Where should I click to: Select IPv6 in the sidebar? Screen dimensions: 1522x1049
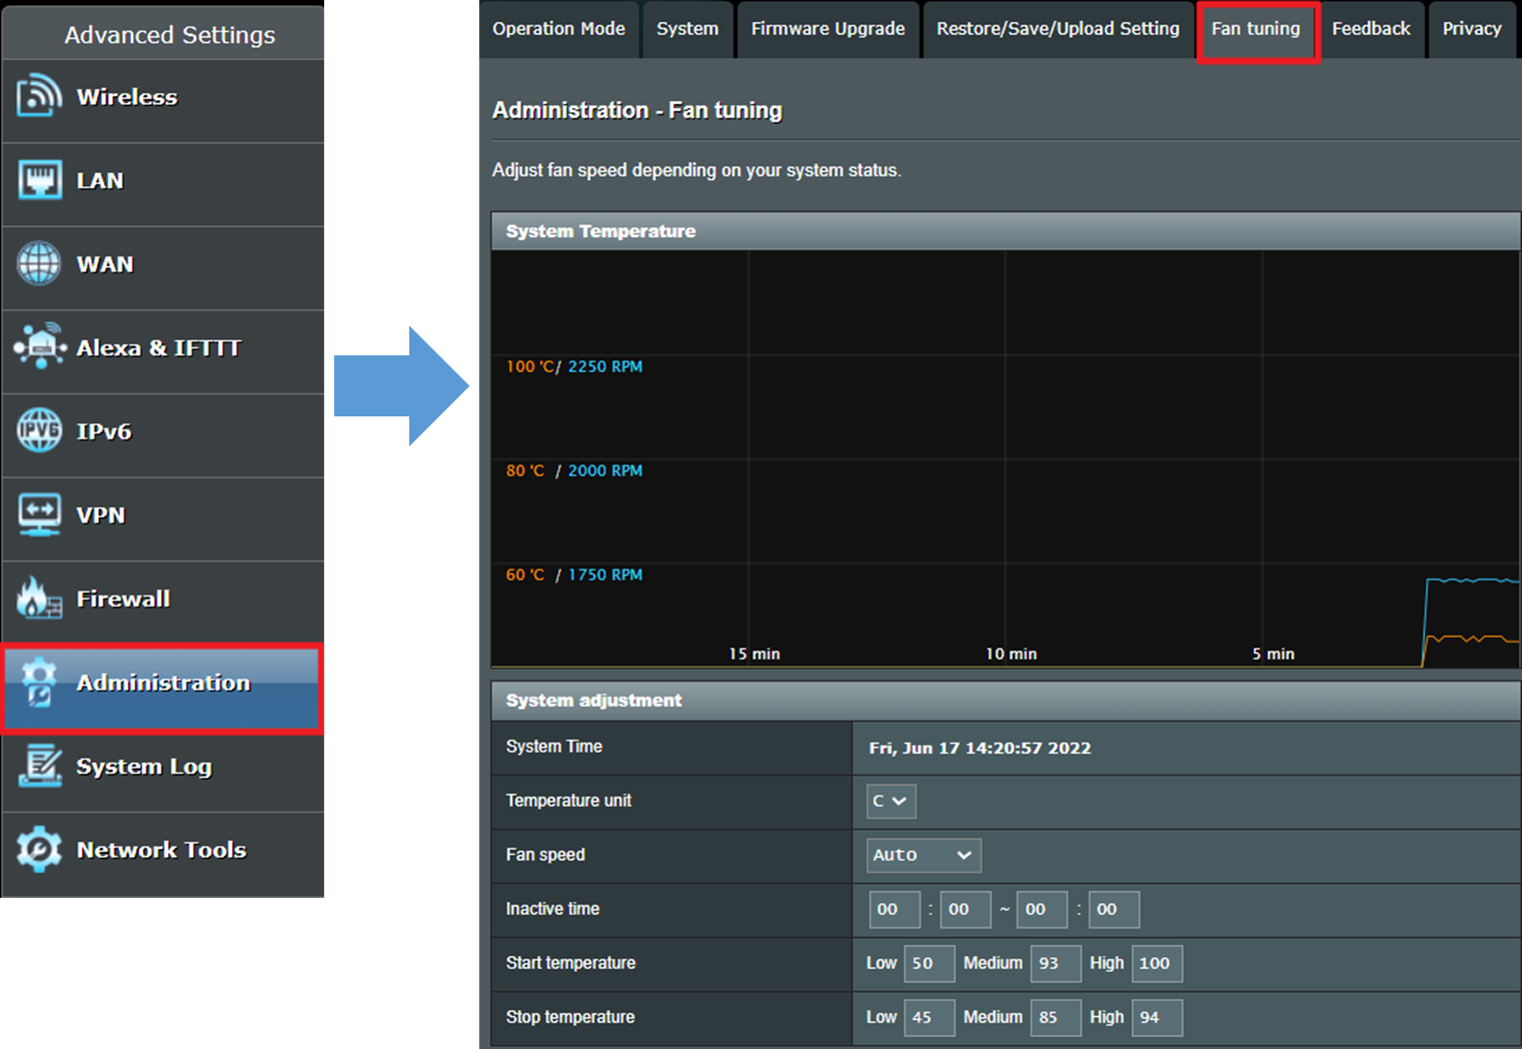point(163,435)
